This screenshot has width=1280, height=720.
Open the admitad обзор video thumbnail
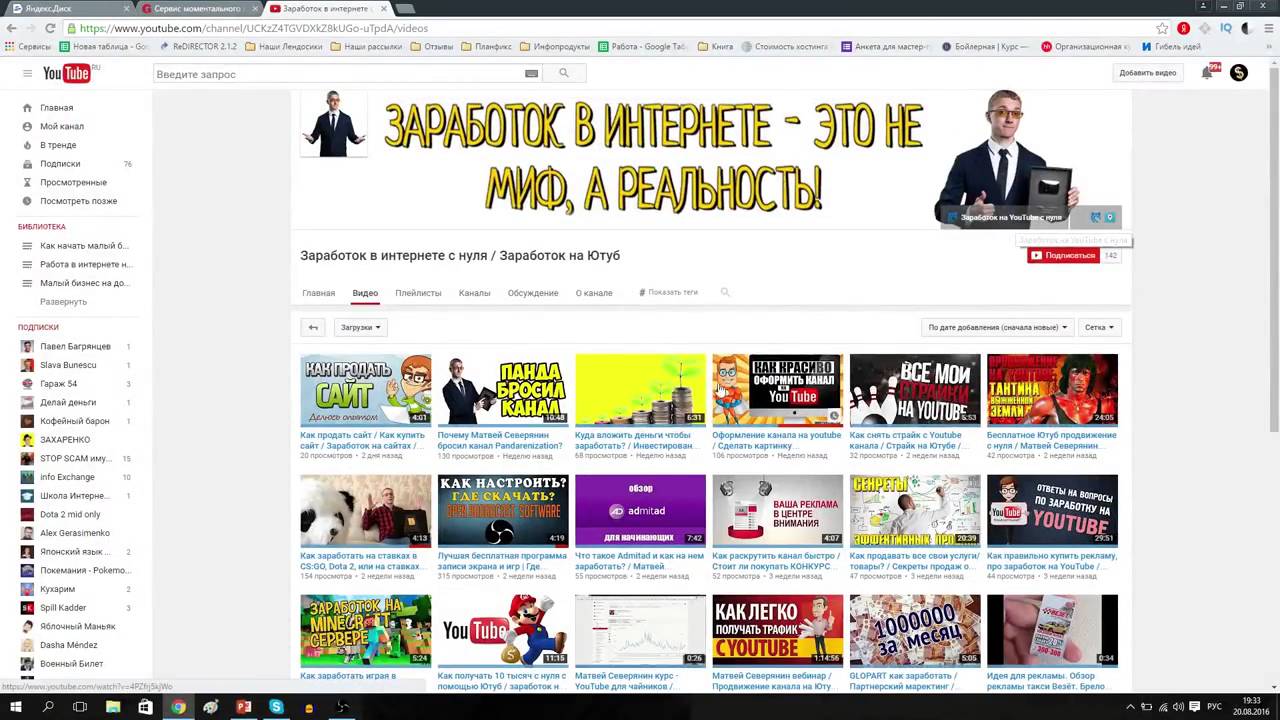pos(640,511)
